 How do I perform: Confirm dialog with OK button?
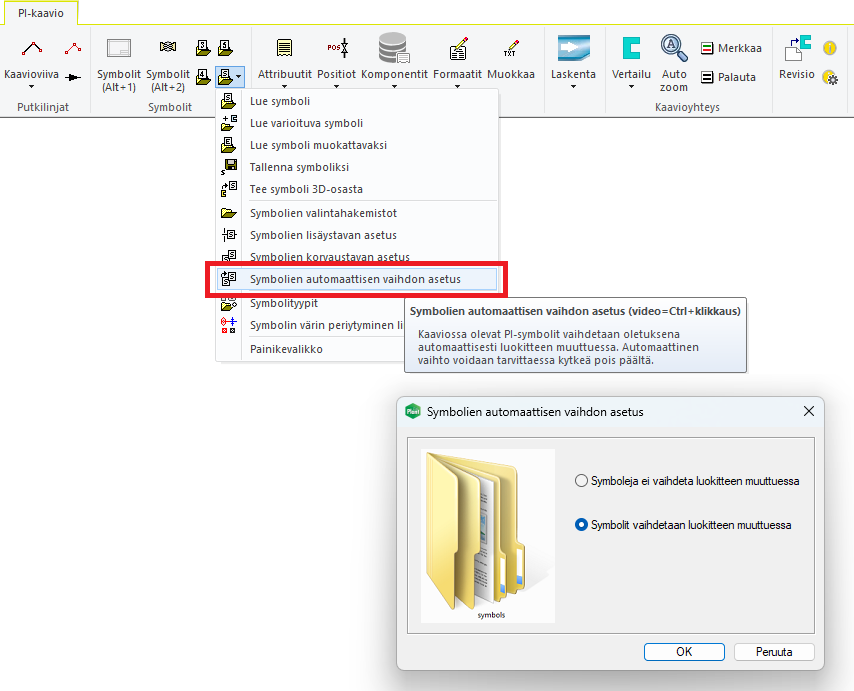684,652
